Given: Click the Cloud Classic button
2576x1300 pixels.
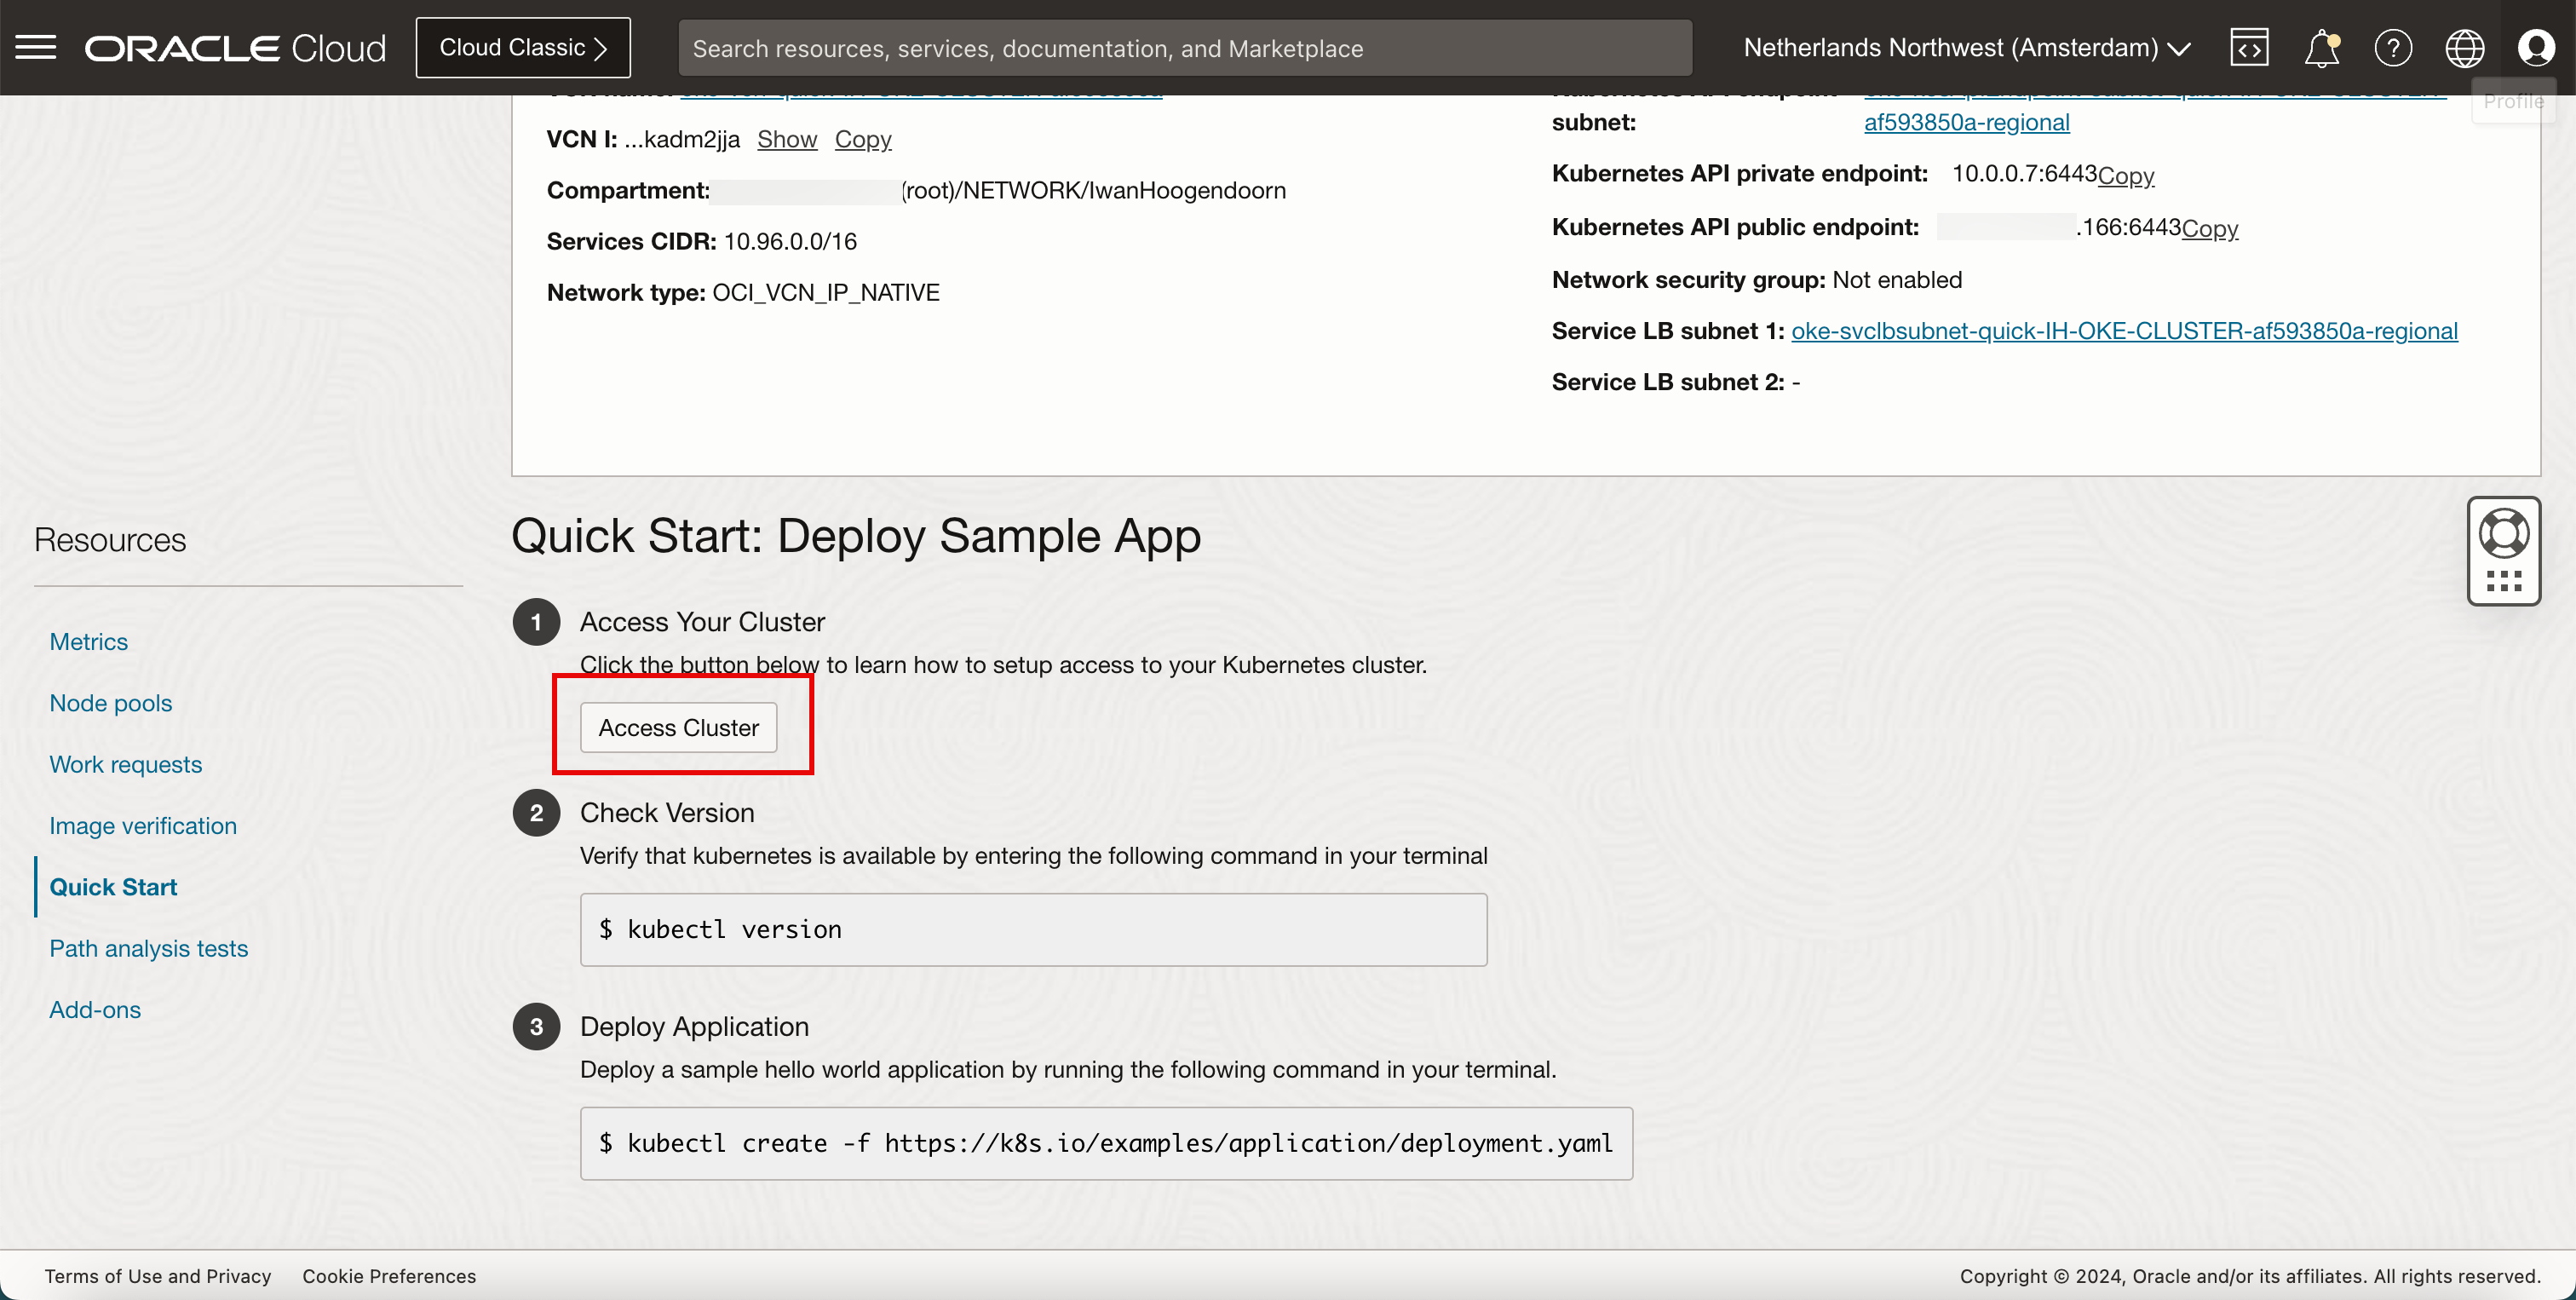Looking at the screenshot, I should coord(523,48).
